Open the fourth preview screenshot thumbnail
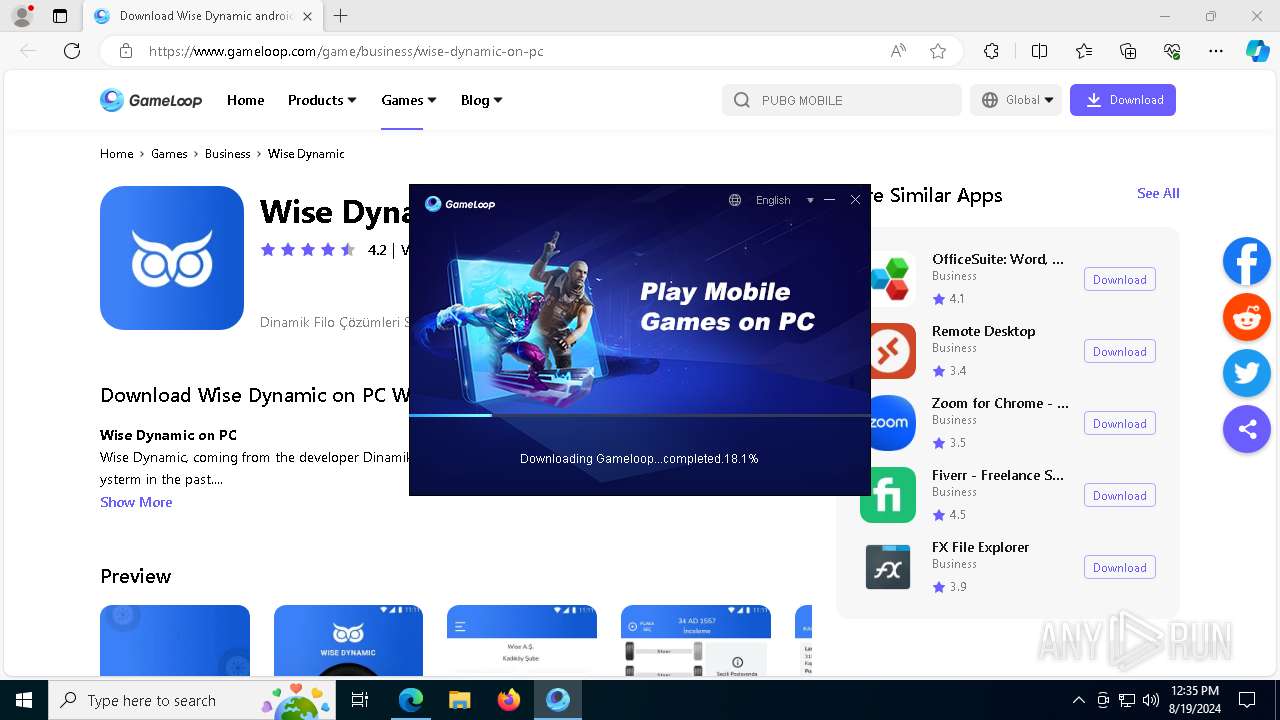 click(696, 641)
